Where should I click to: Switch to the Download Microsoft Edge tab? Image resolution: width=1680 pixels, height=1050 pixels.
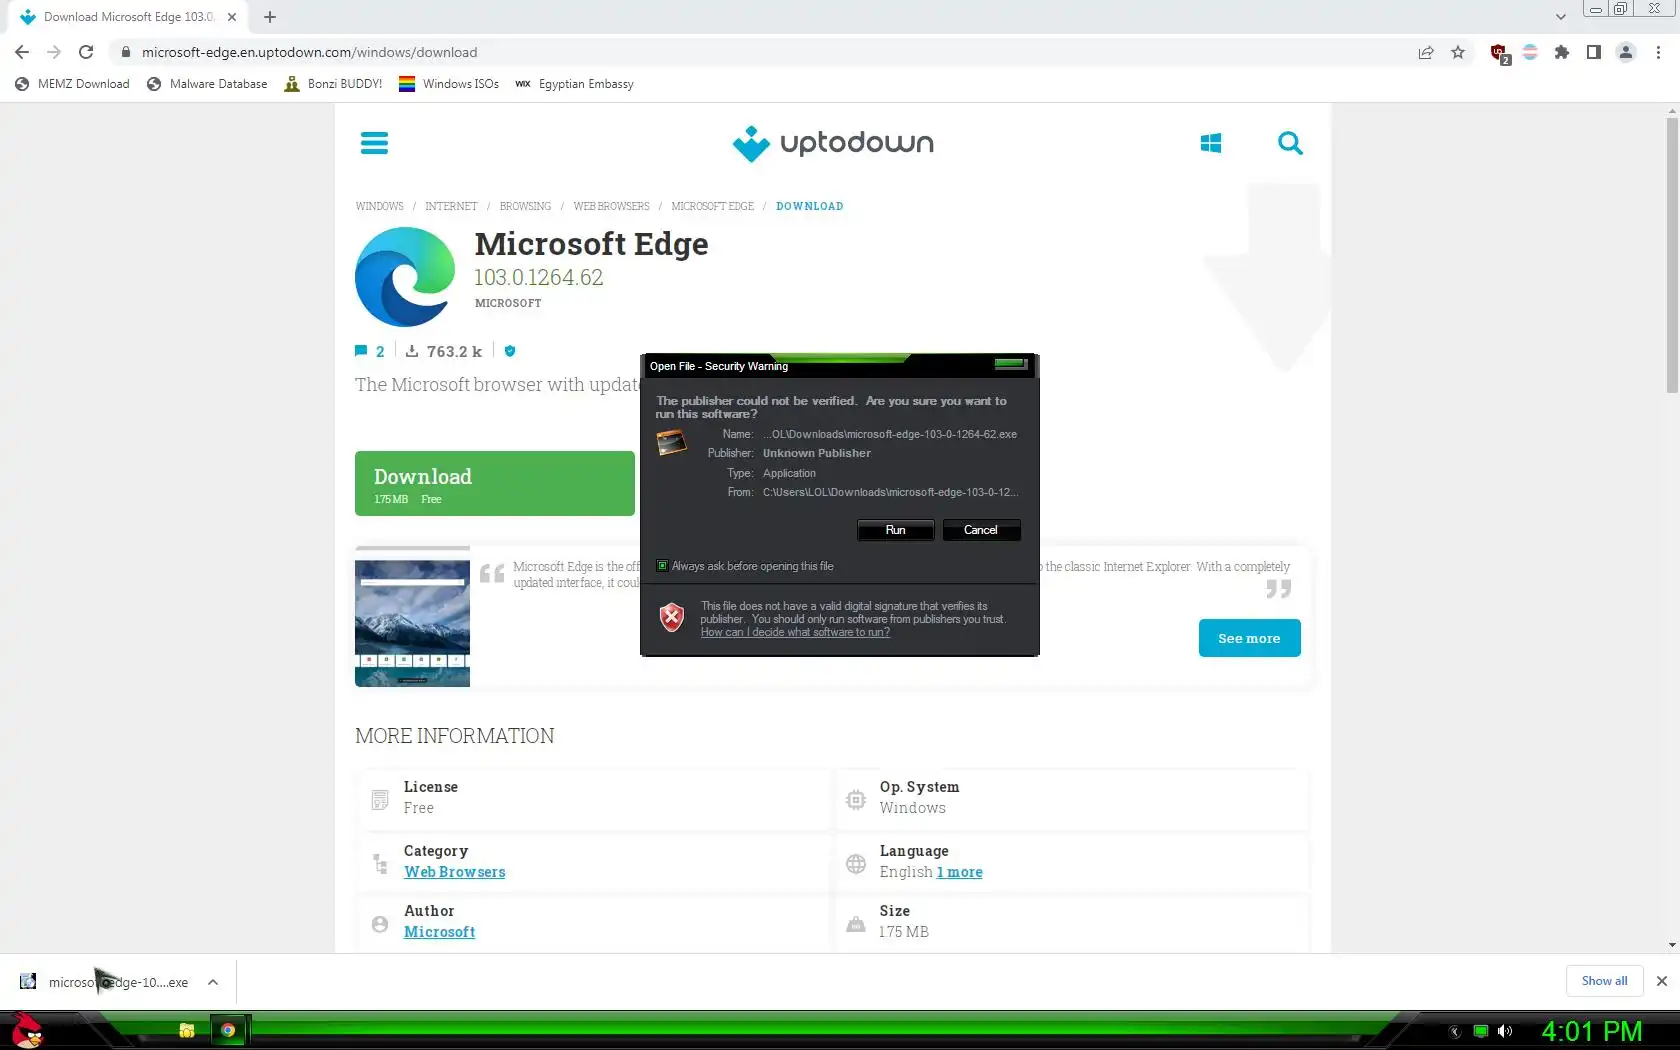[x=130, y=17]
